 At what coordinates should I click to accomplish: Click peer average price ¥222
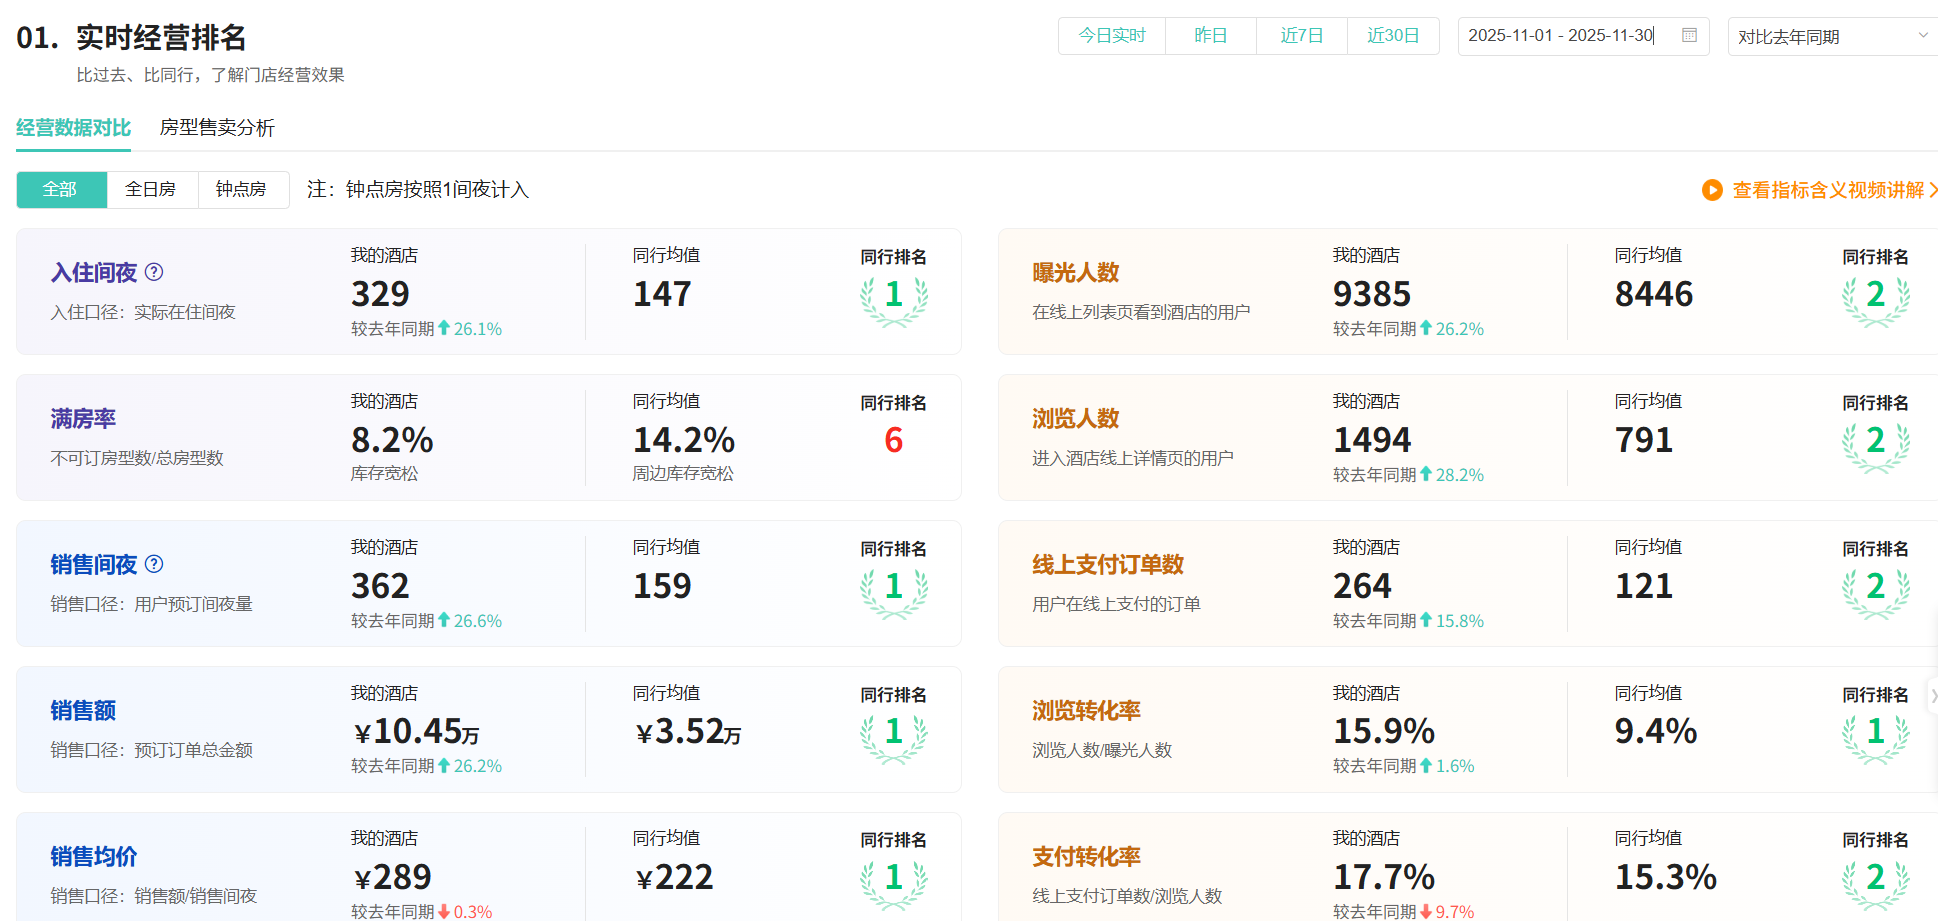point(674,878)
